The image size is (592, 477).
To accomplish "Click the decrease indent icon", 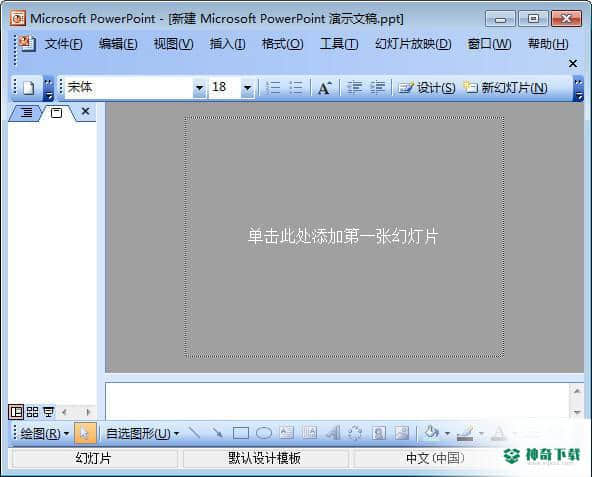I will 354,88.
